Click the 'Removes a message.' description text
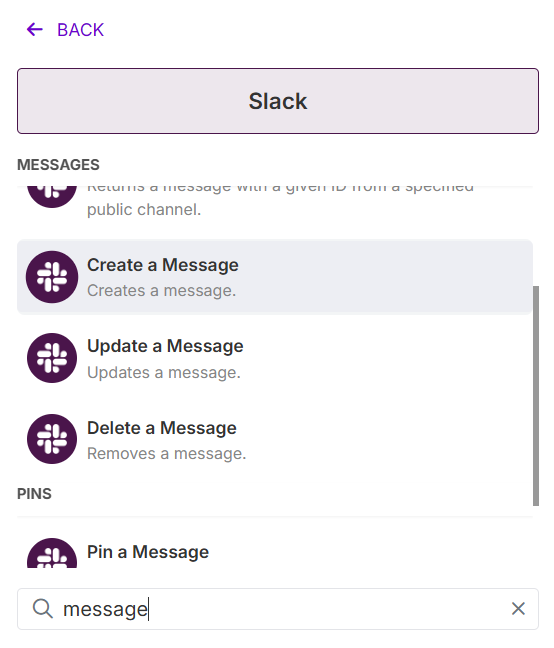 (x=166, y=454)
